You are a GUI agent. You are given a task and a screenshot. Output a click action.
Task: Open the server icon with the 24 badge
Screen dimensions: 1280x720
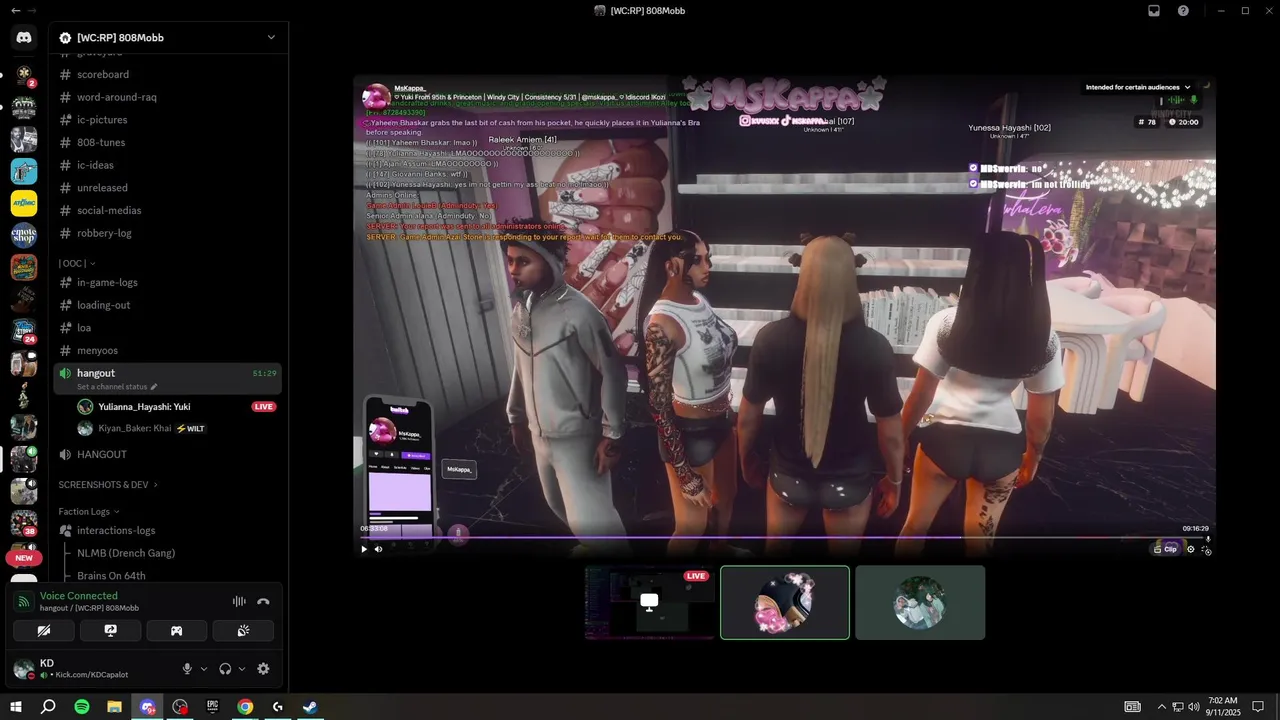[x=24, y=331]
